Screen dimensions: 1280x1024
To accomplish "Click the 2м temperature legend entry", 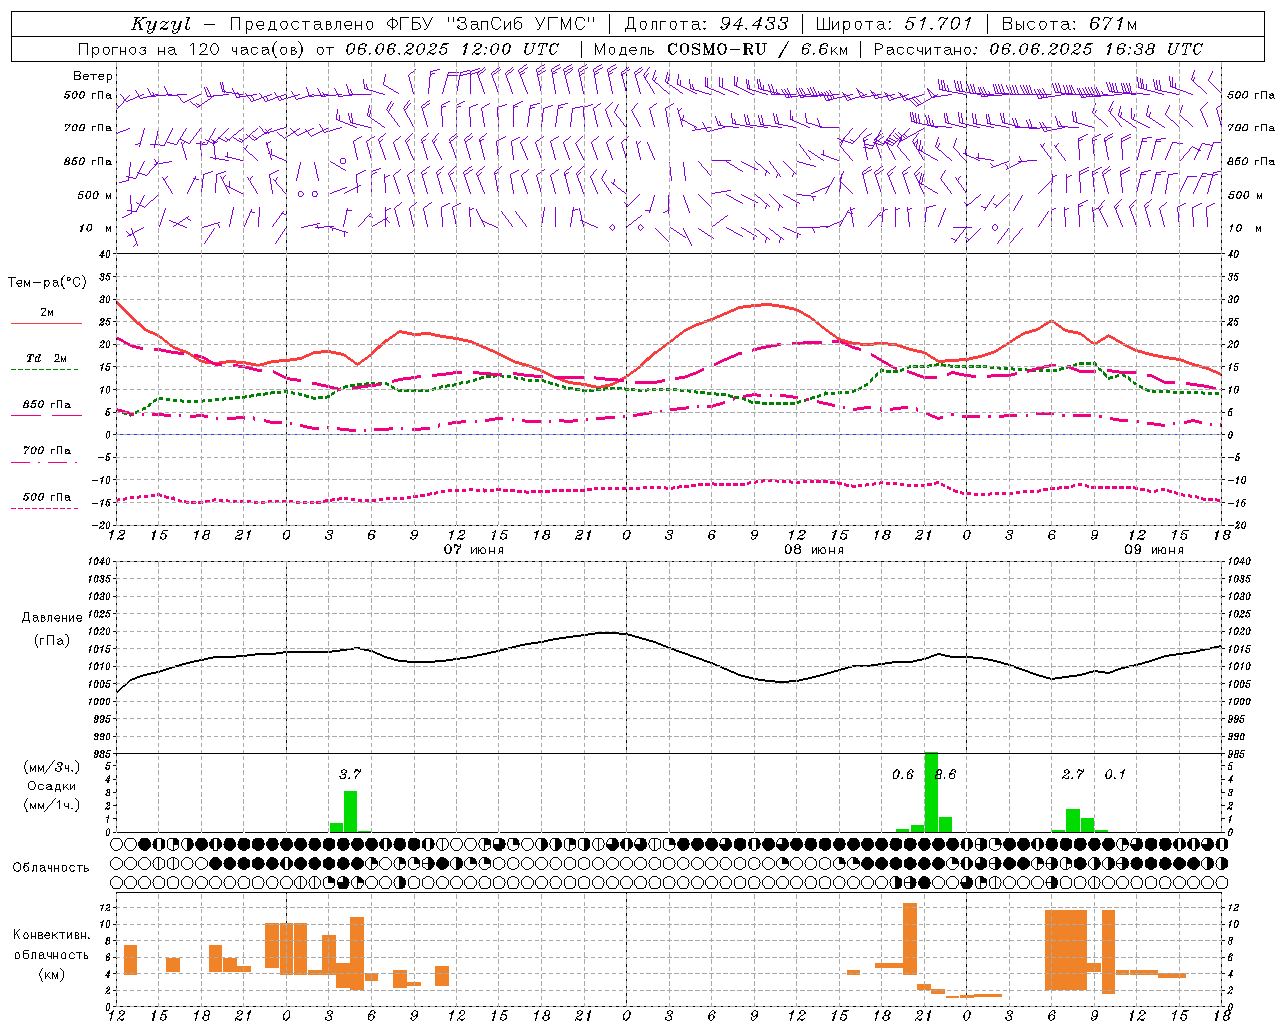I will 46,313.
